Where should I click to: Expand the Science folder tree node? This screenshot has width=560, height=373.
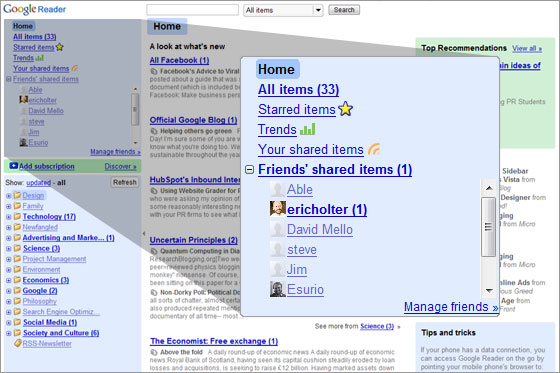coord(9,249)
